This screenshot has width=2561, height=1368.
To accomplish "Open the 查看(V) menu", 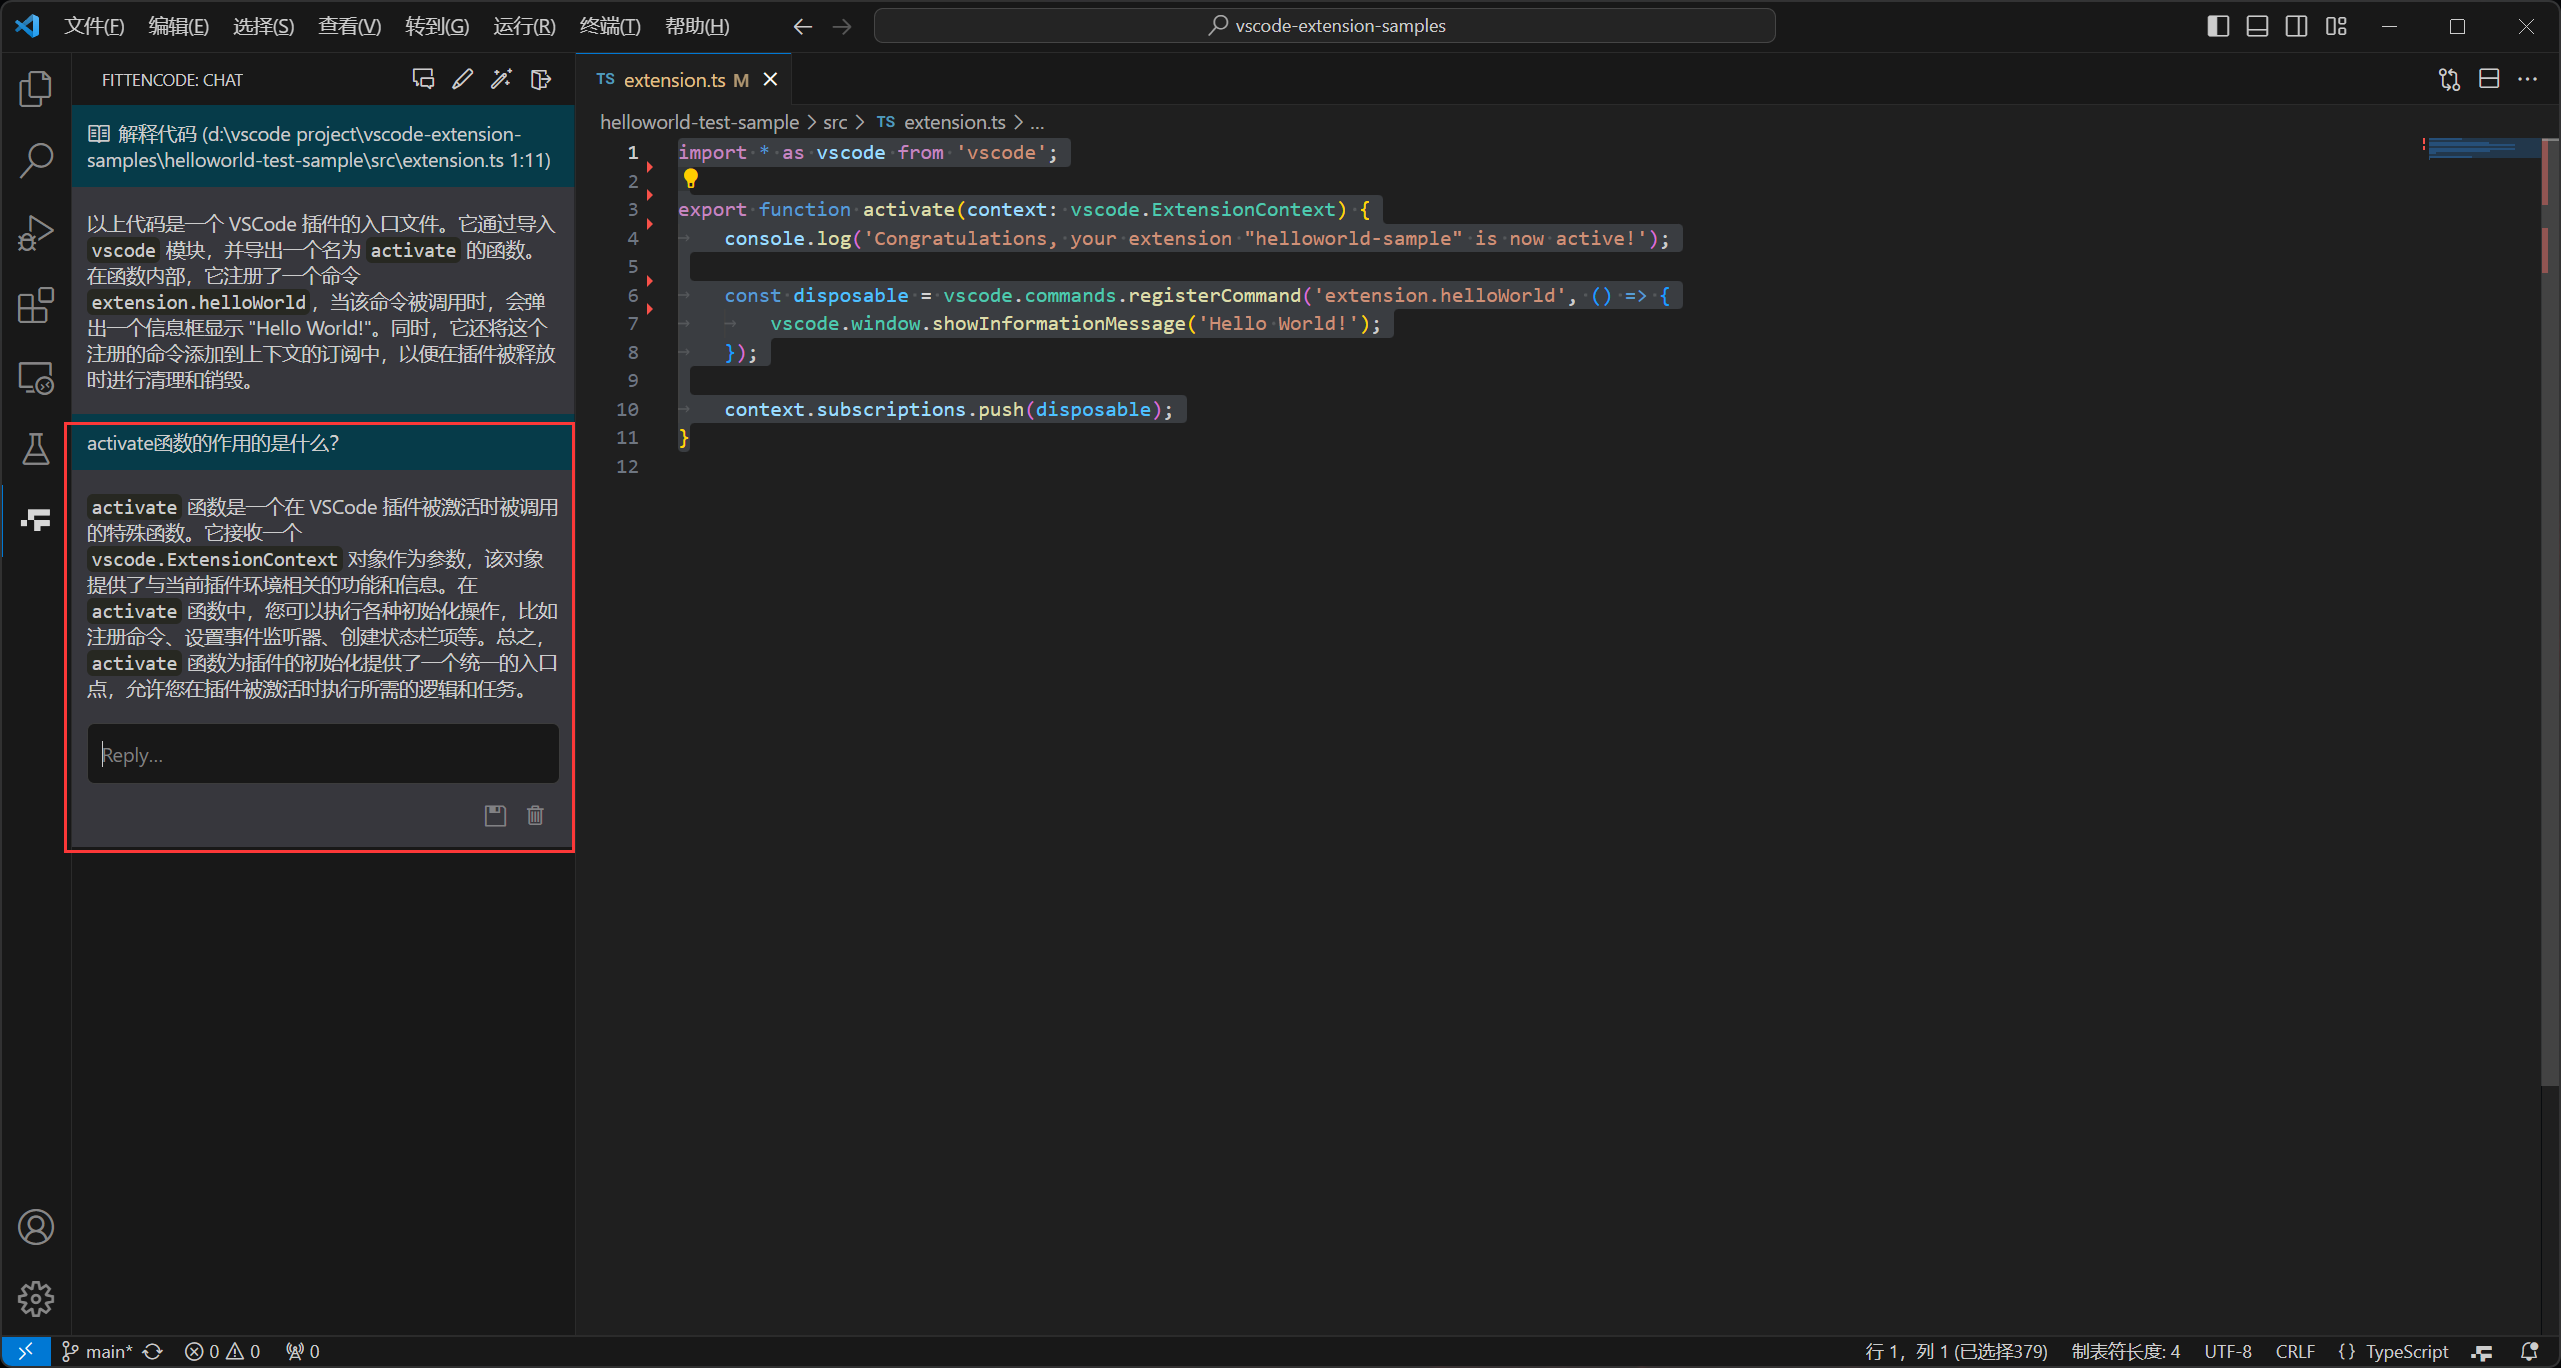I will [349, 26].
